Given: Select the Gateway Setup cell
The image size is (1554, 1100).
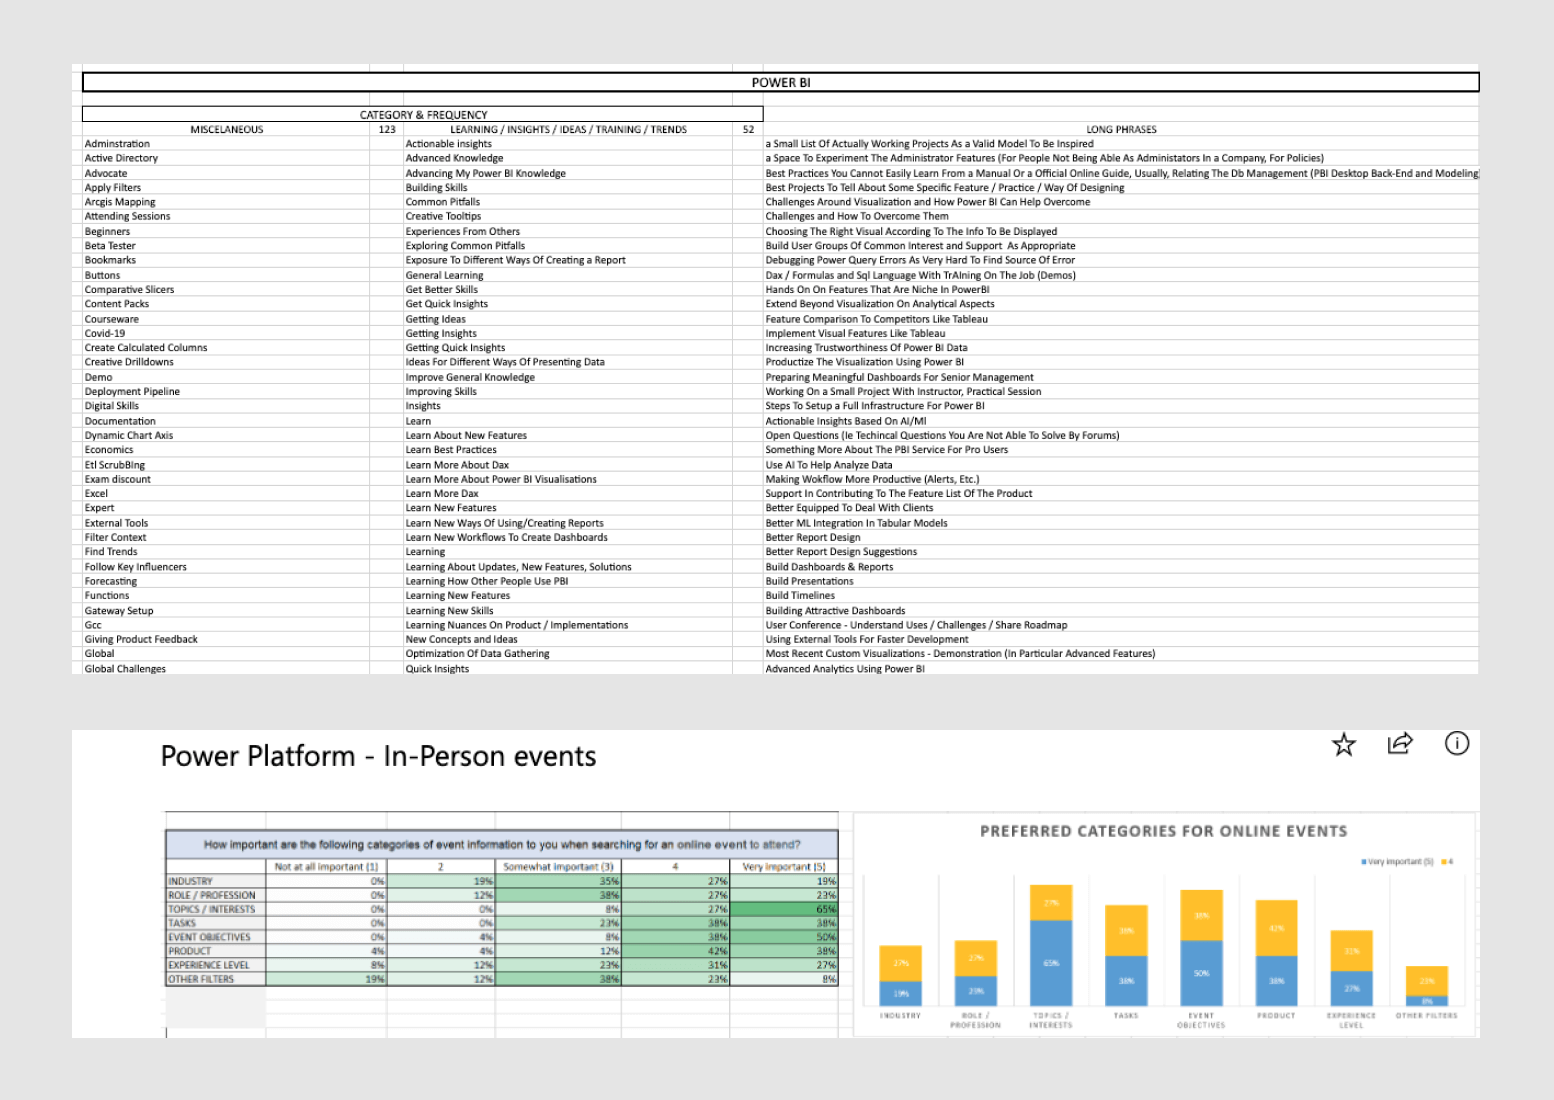Looking at the screenshot, I should pos(226,610).
